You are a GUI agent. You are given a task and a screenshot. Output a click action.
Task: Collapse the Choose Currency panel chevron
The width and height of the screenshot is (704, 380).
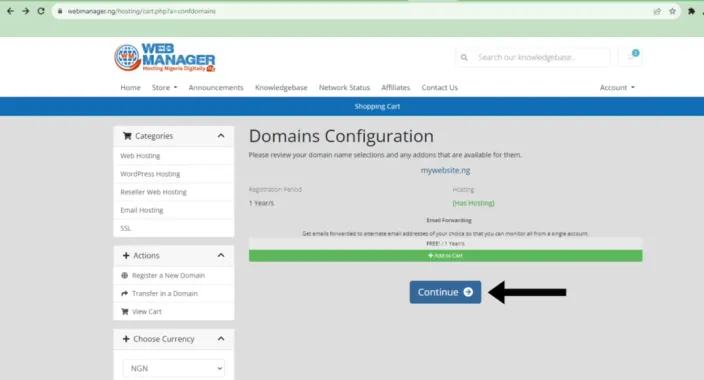click(221, 339)
